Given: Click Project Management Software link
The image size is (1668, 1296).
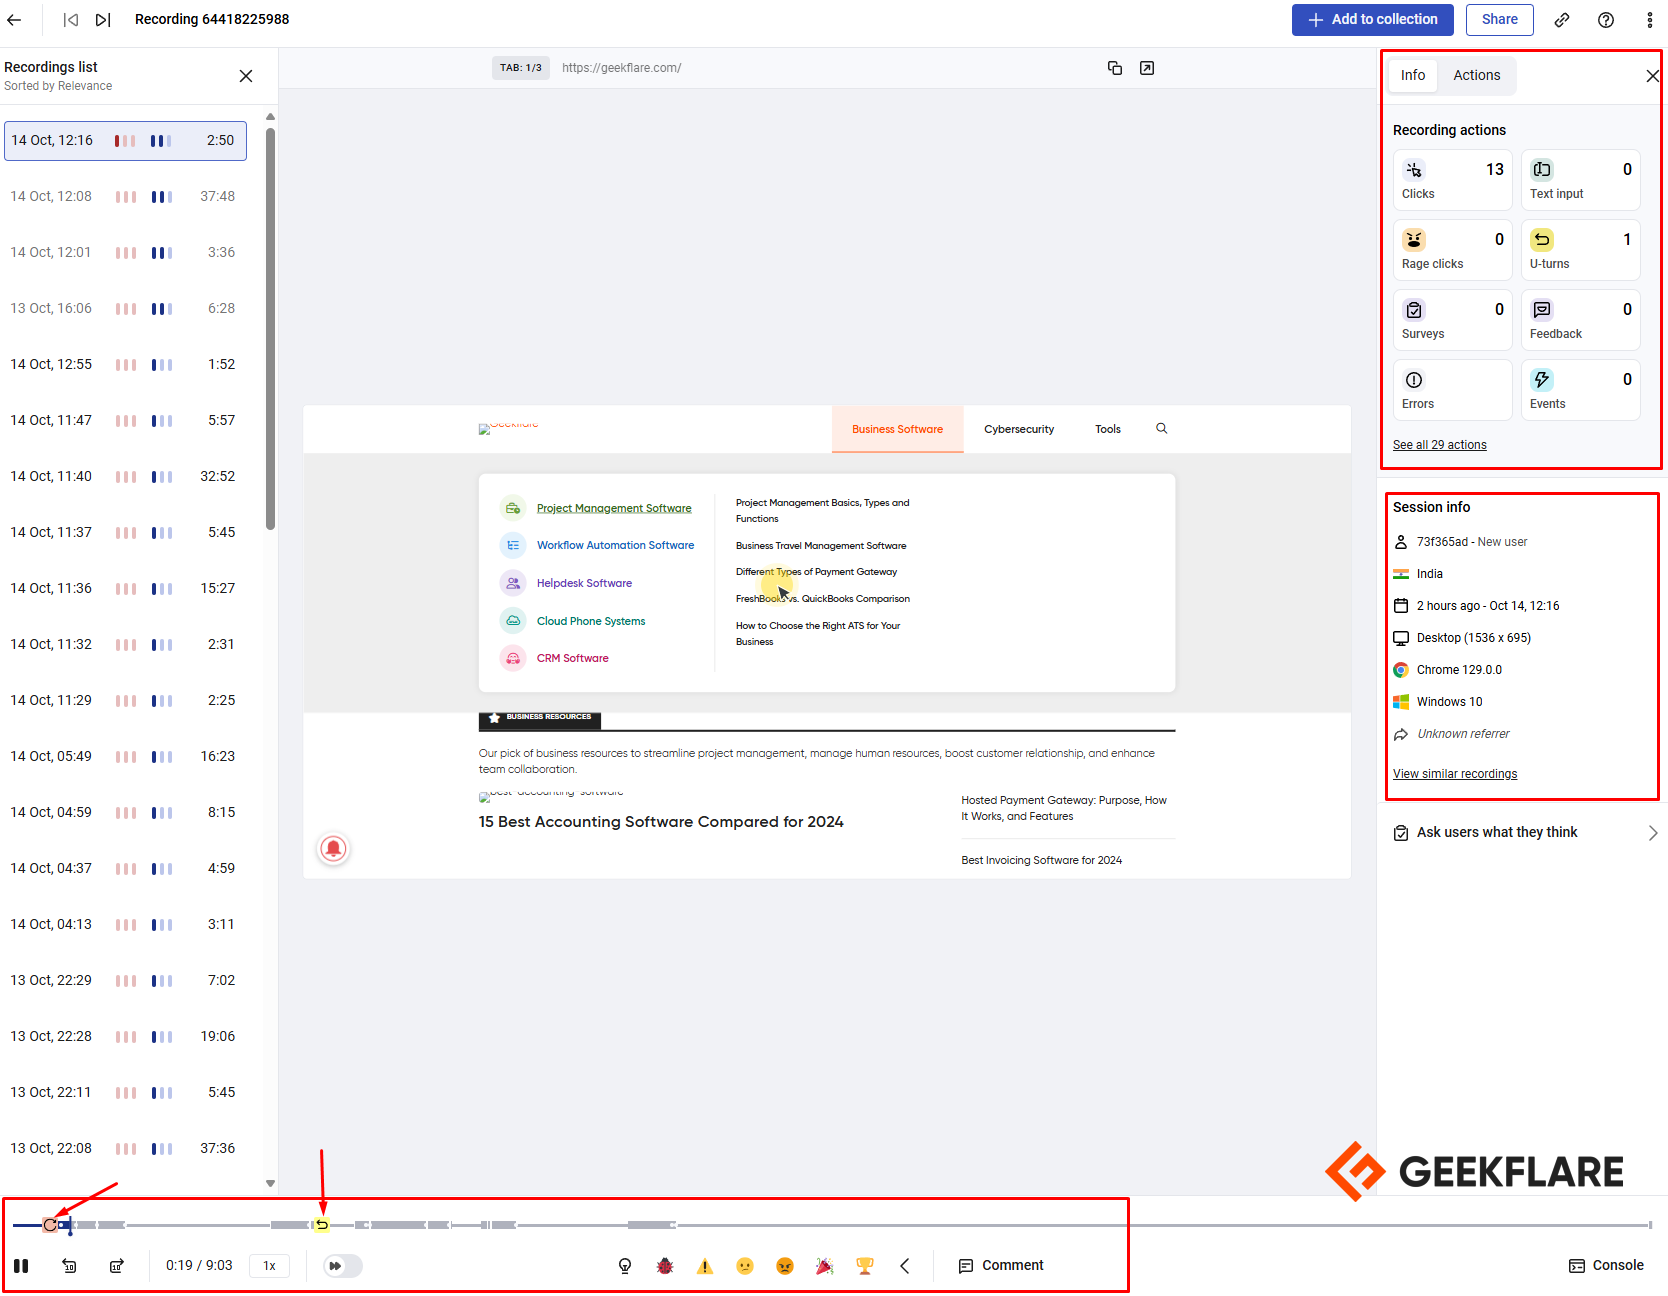Looking at the screenshot, I should [614, 508].
